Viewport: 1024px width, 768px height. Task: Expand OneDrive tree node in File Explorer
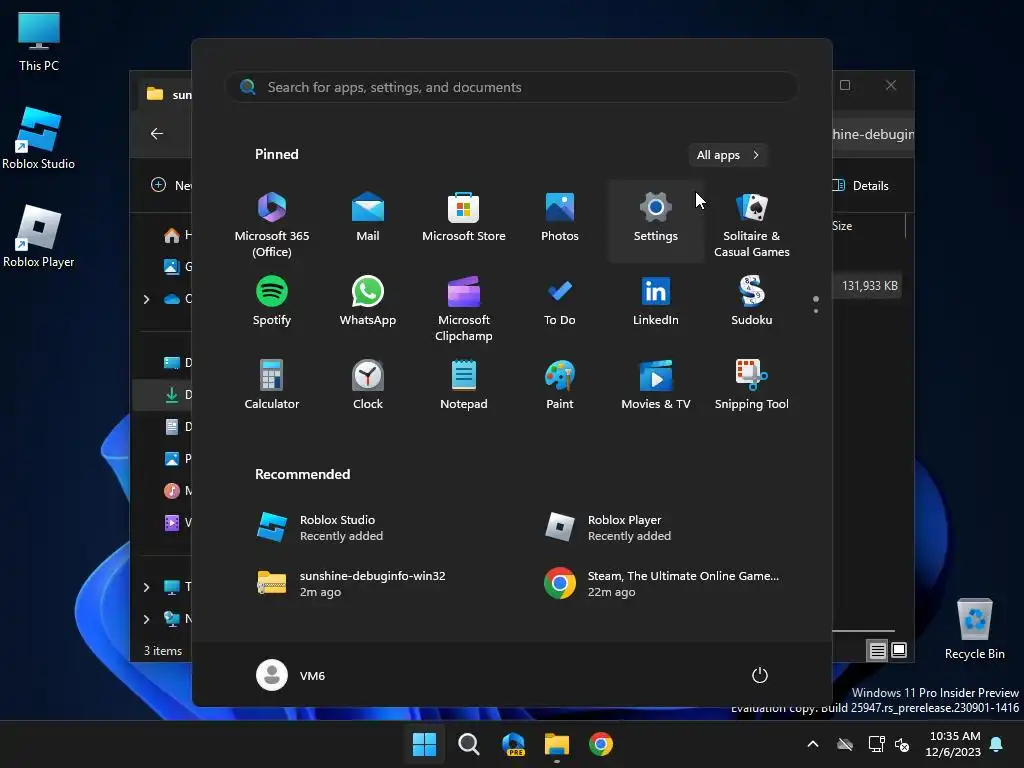click(x=146, y=299)
